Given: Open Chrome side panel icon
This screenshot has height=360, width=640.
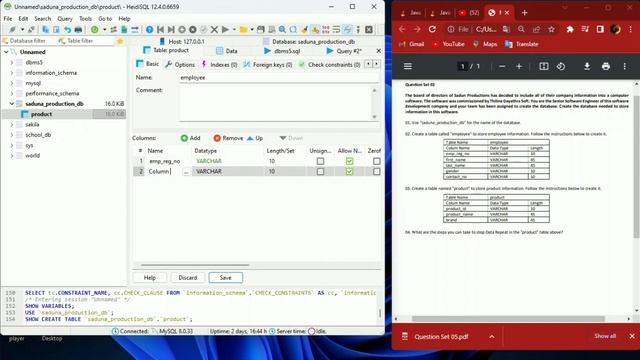Looking at the screenshot, I should [x=600, y=29].
